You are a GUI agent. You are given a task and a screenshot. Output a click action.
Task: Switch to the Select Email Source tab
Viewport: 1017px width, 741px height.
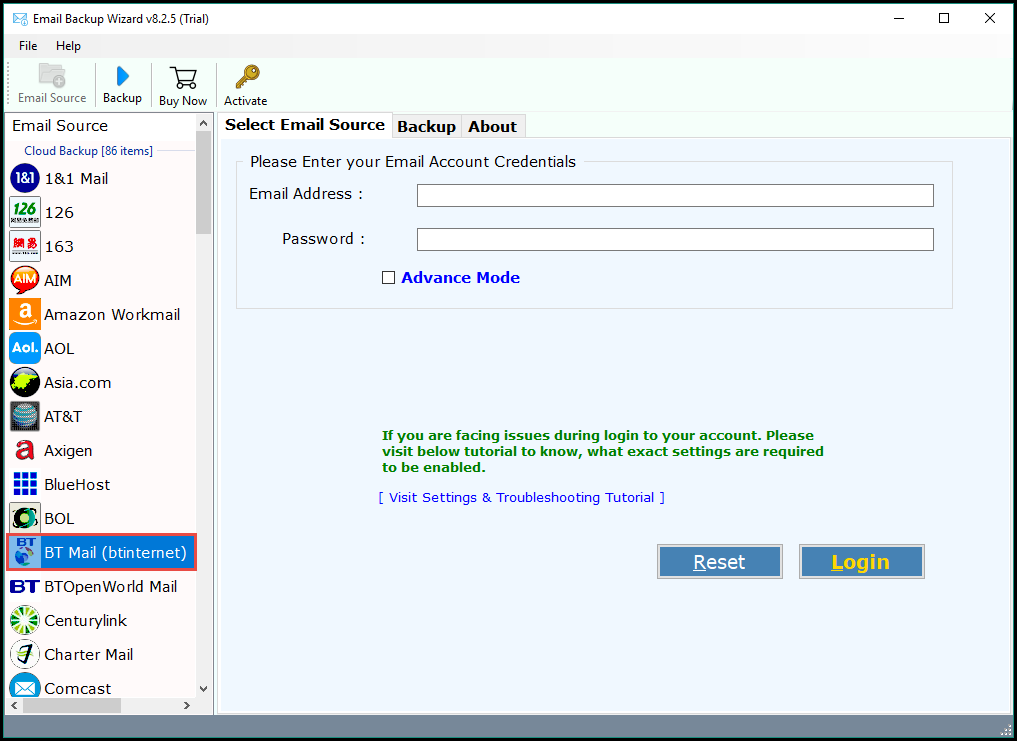305,125
